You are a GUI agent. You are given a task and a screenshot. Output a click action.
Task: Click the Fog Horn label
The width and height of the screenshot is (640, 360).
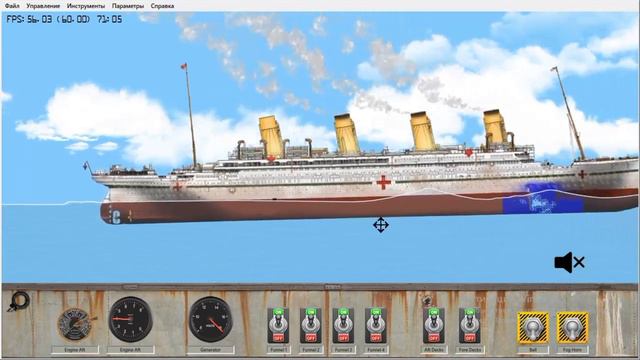tap(573, 350)
